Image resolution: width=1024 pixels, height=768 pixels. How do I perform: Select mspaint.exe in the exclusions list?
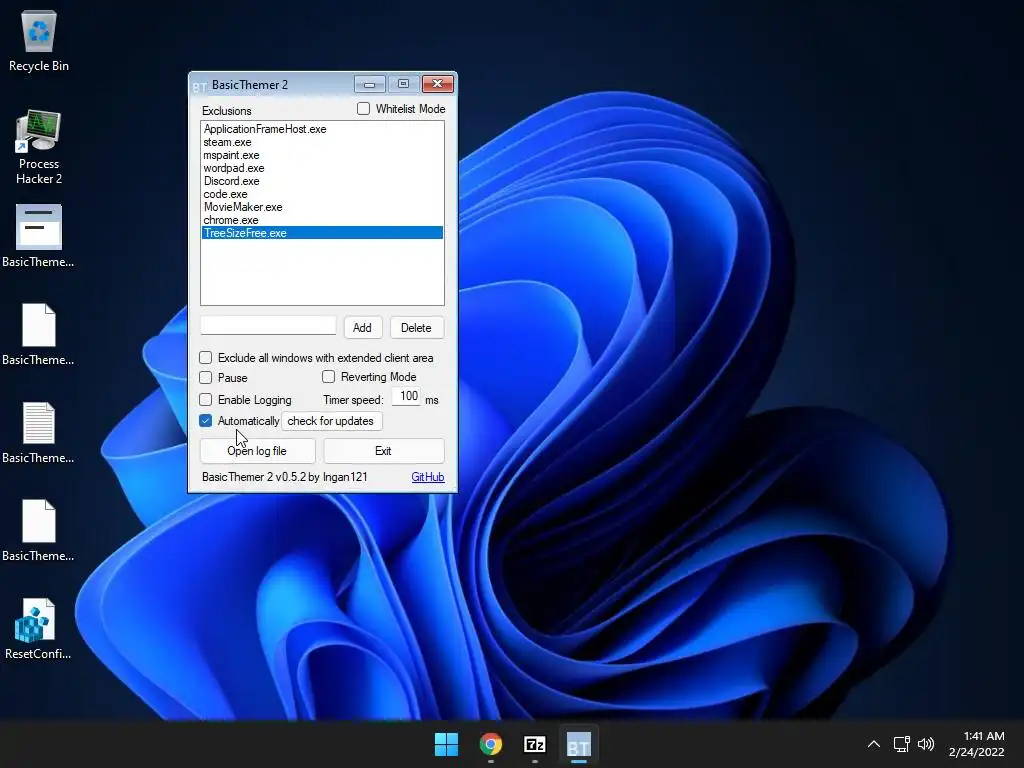(x=322, y=155)
